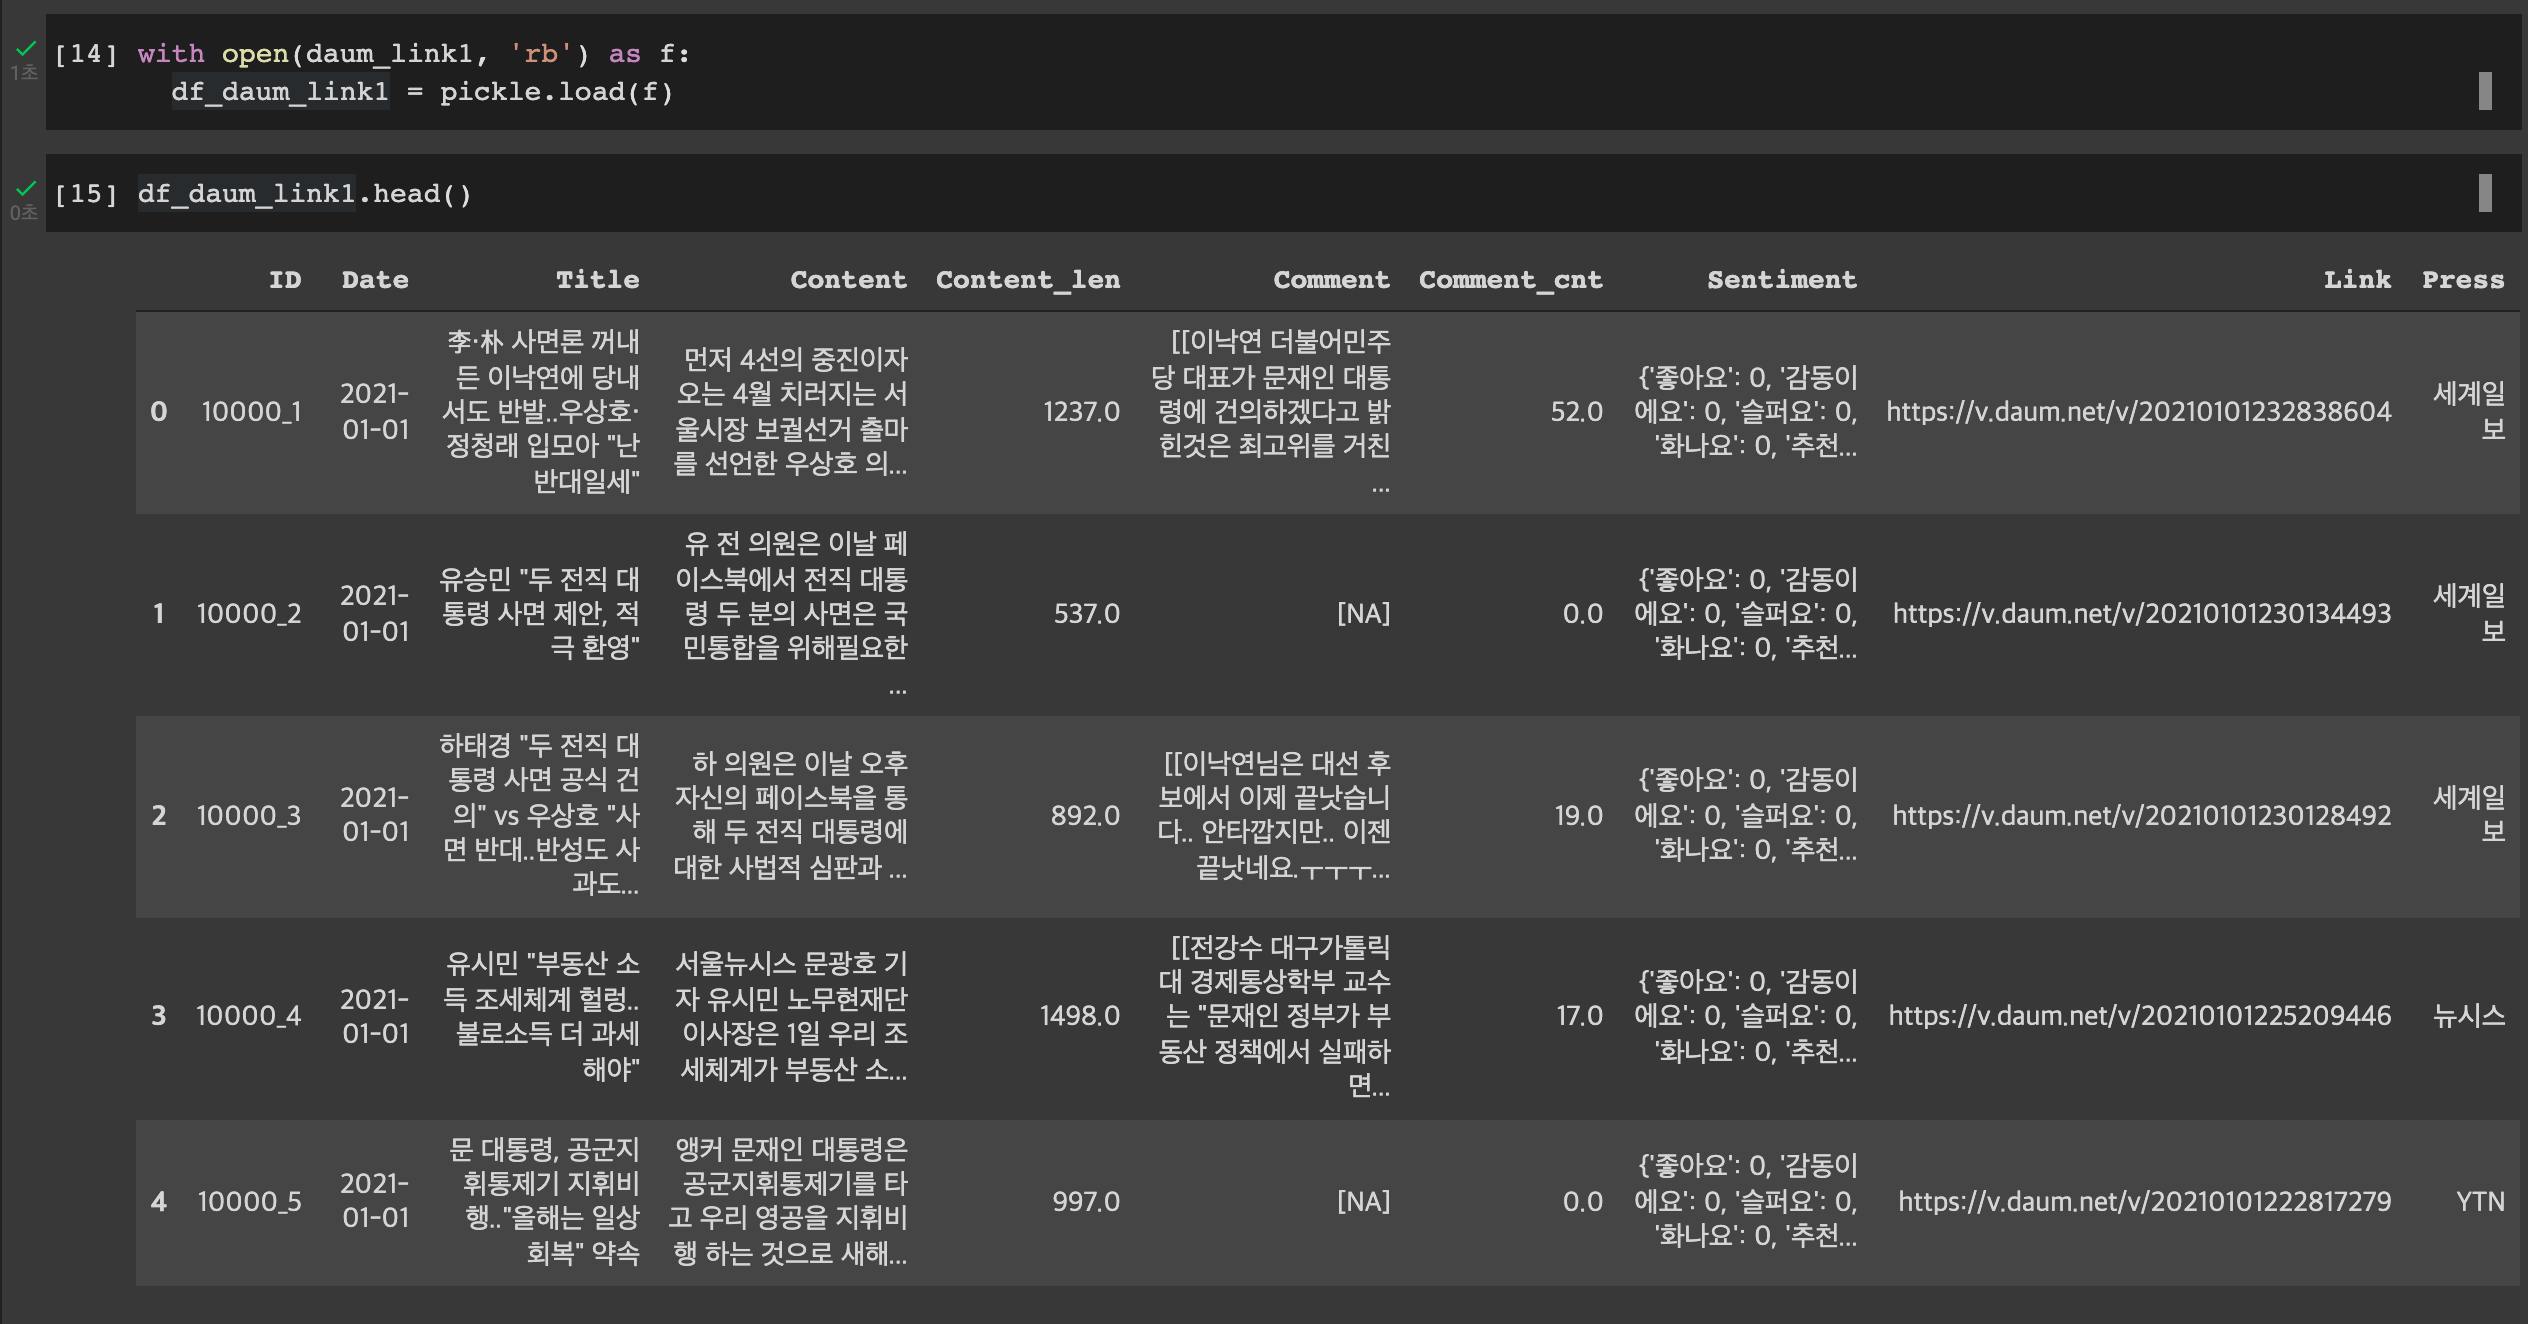
Task: Click the 1498.0 content length value
Action: (x=1079, y=1016)
